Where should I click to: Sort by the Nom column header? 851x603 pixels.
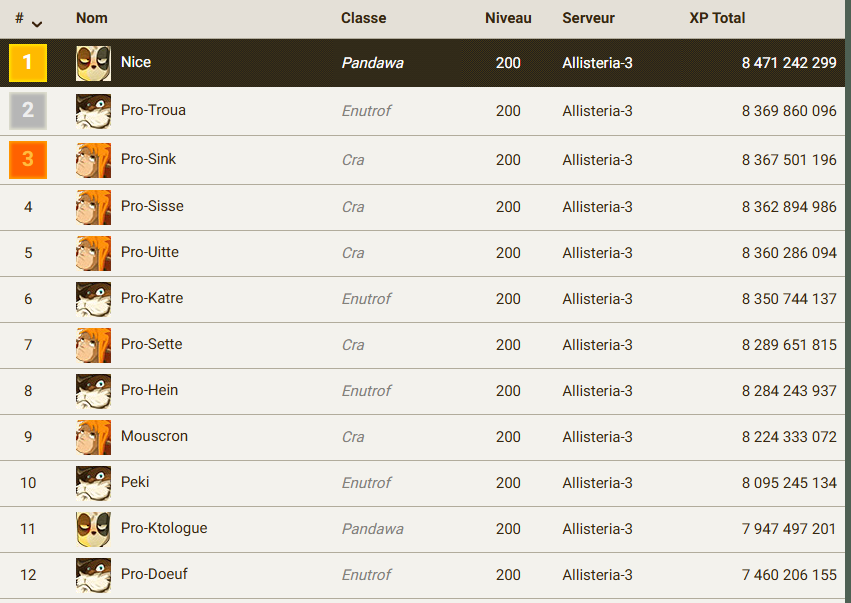click(x=92, y=18)
